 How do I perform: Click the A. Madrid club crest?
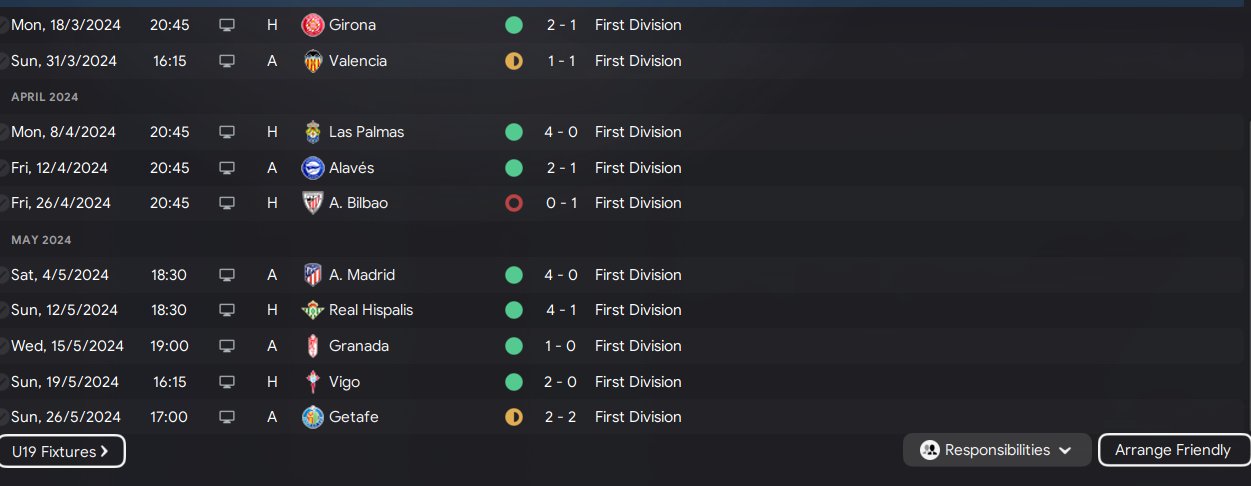pyautogui.click(x=313, y=275)
